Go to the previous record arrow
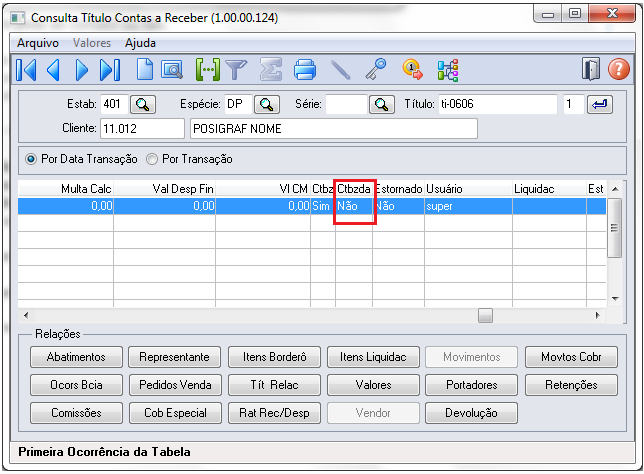Image resolution: width=644 pixels, height=474 pixels. [53, 69]
